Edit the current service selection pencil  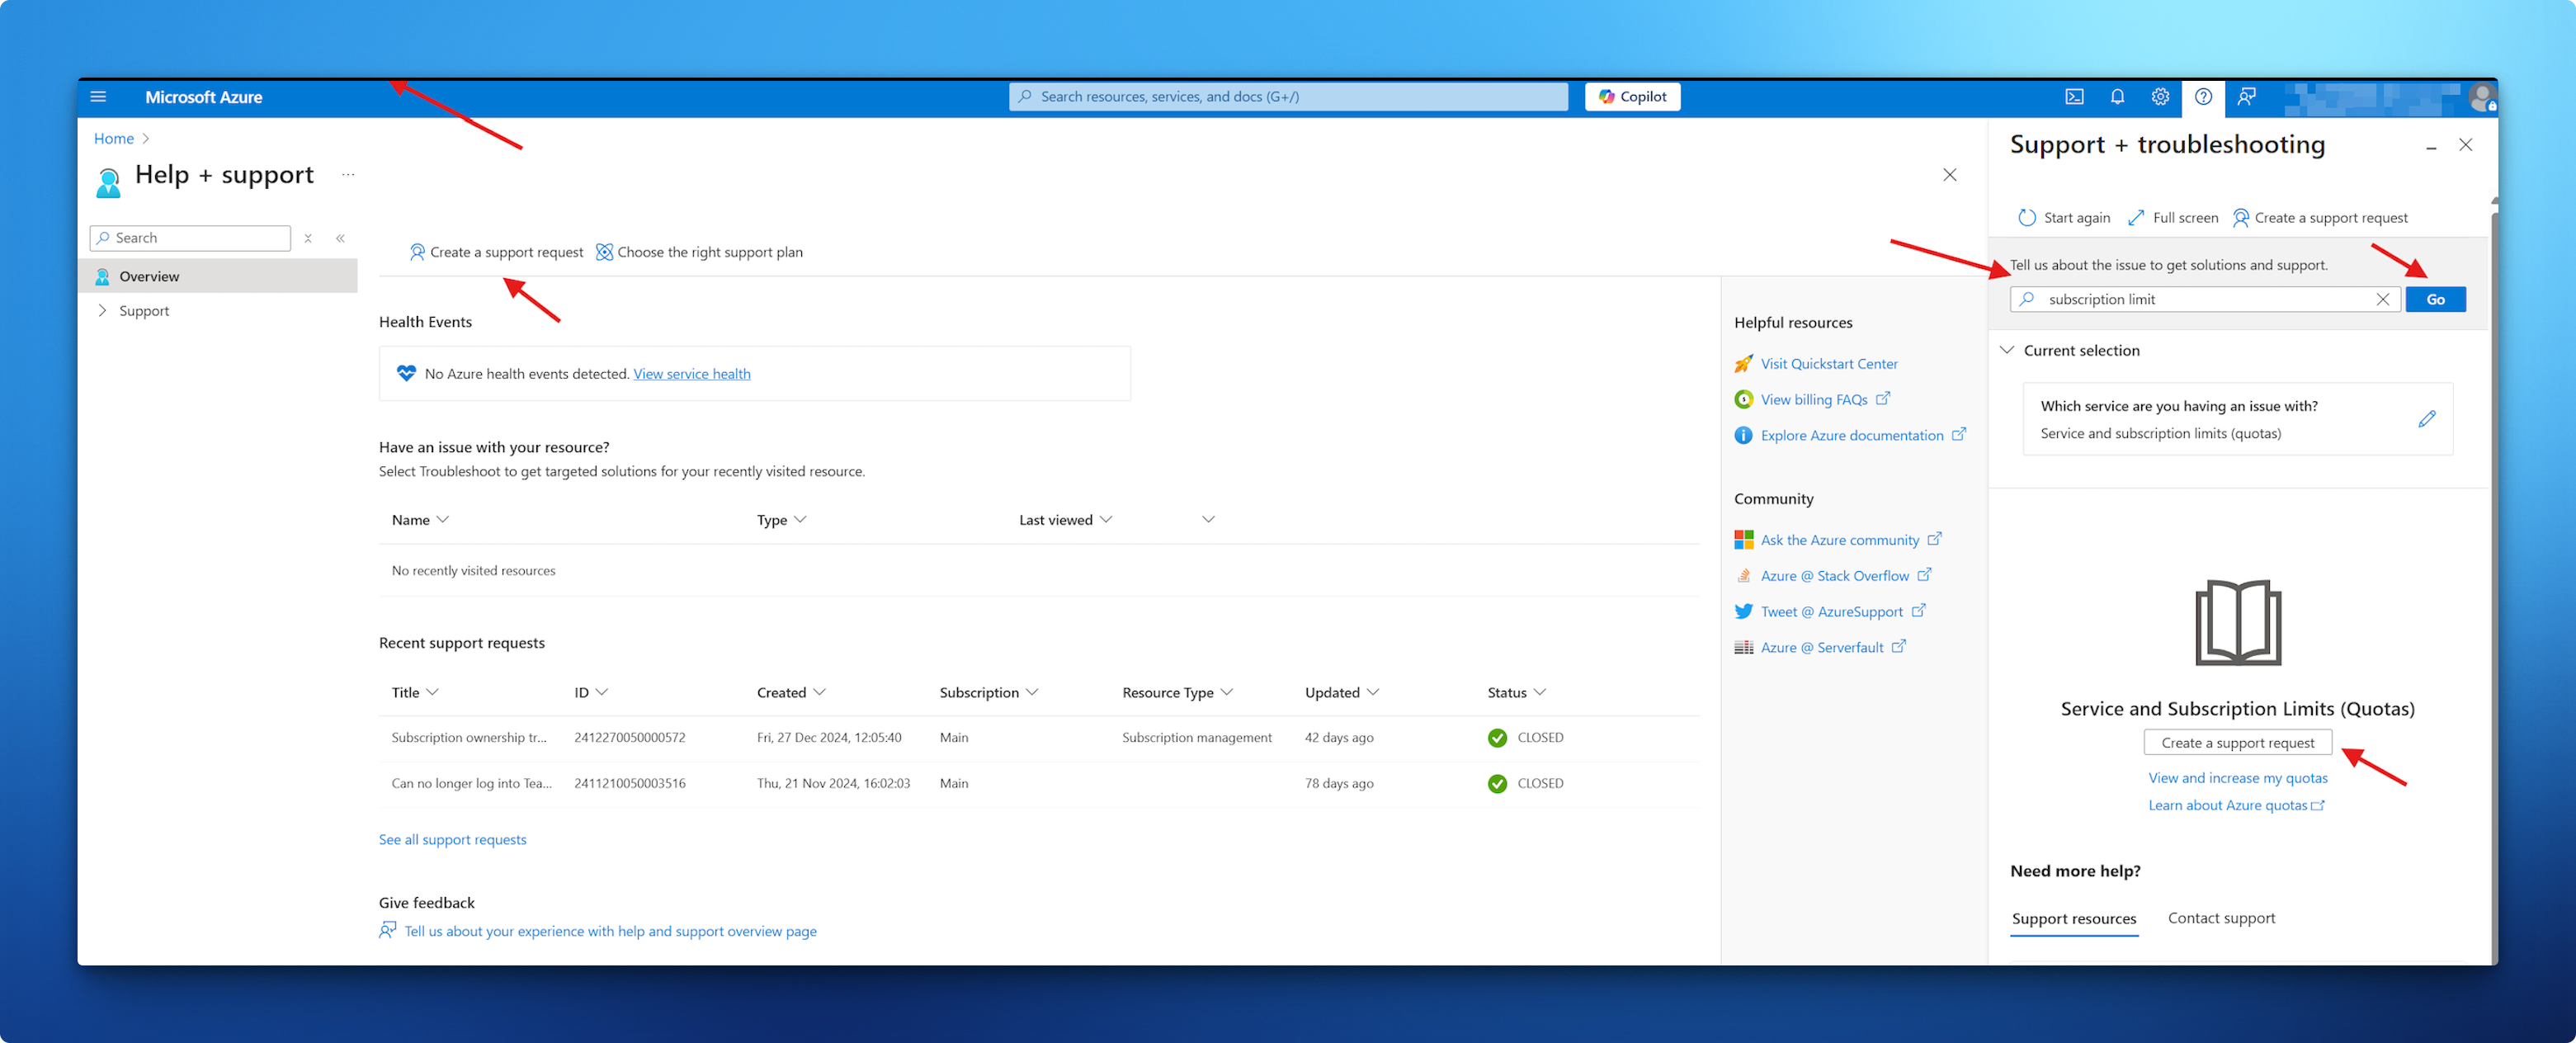[2426, 419]
